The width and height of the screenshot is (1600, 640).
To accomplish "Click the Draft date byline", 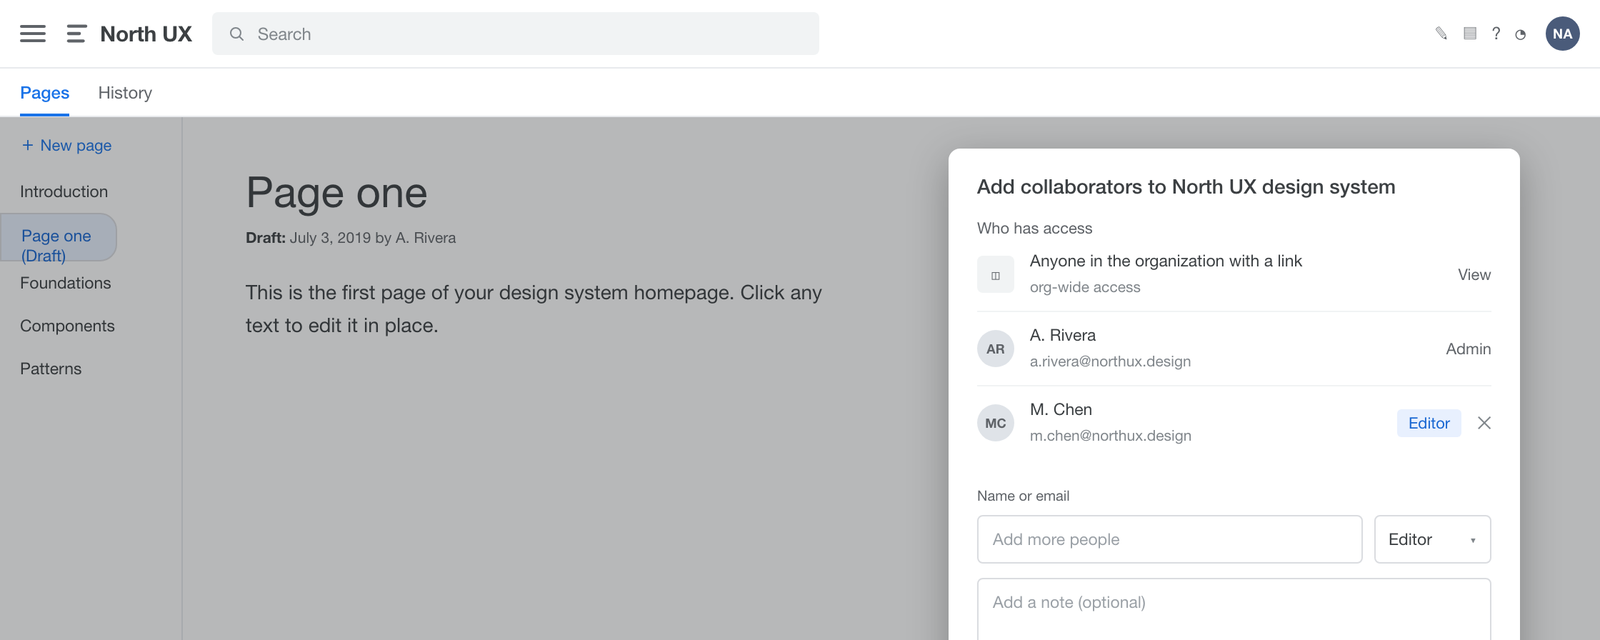I will pyautogui.click(x=351, y=238).
